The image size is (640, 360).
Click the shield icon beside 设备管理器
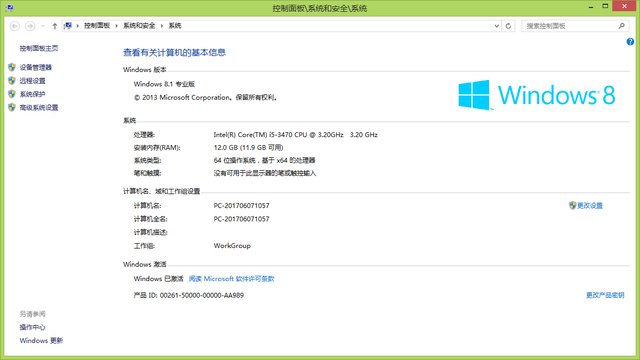(12, 67)
